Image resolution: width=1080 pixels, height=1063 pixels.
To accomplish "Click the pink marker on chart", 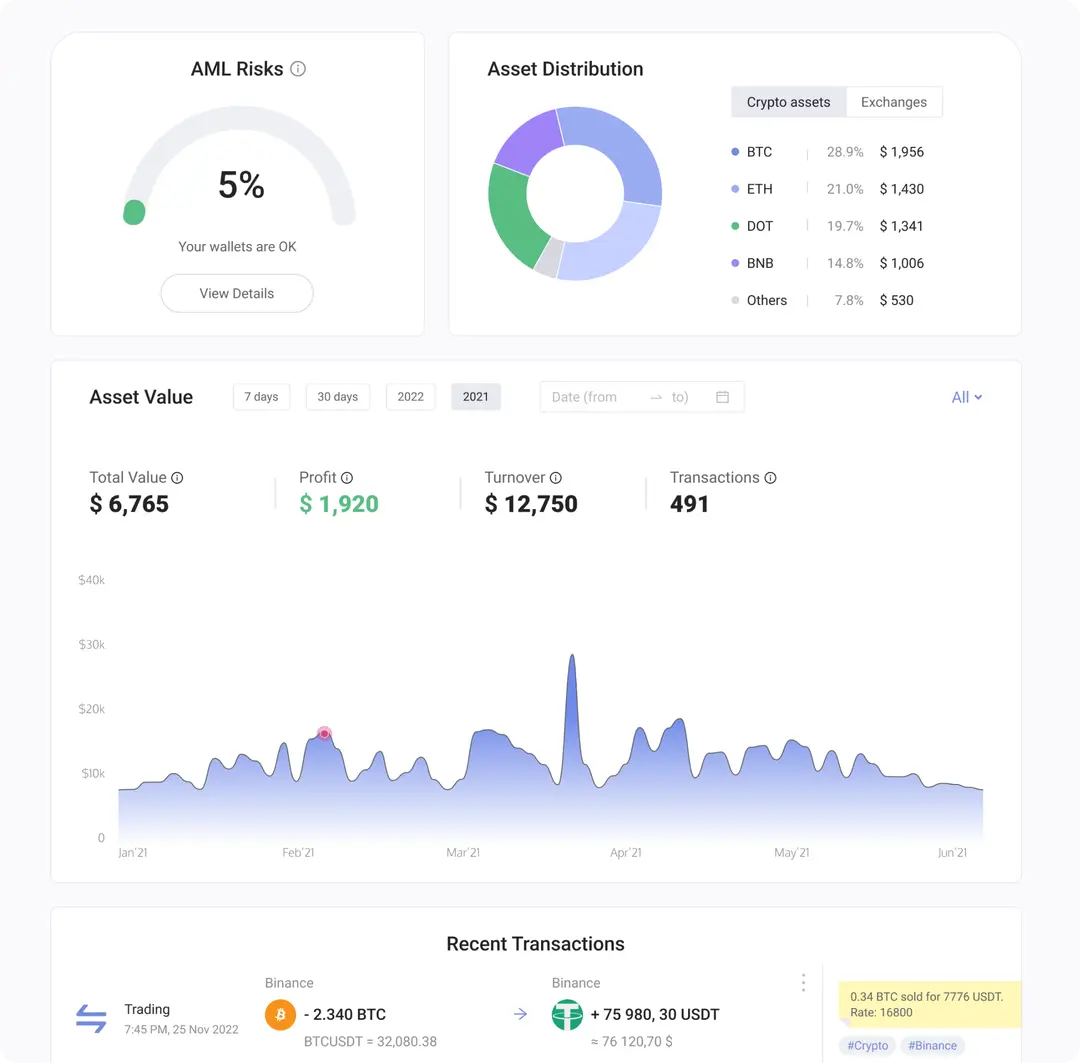I will 324,734.
